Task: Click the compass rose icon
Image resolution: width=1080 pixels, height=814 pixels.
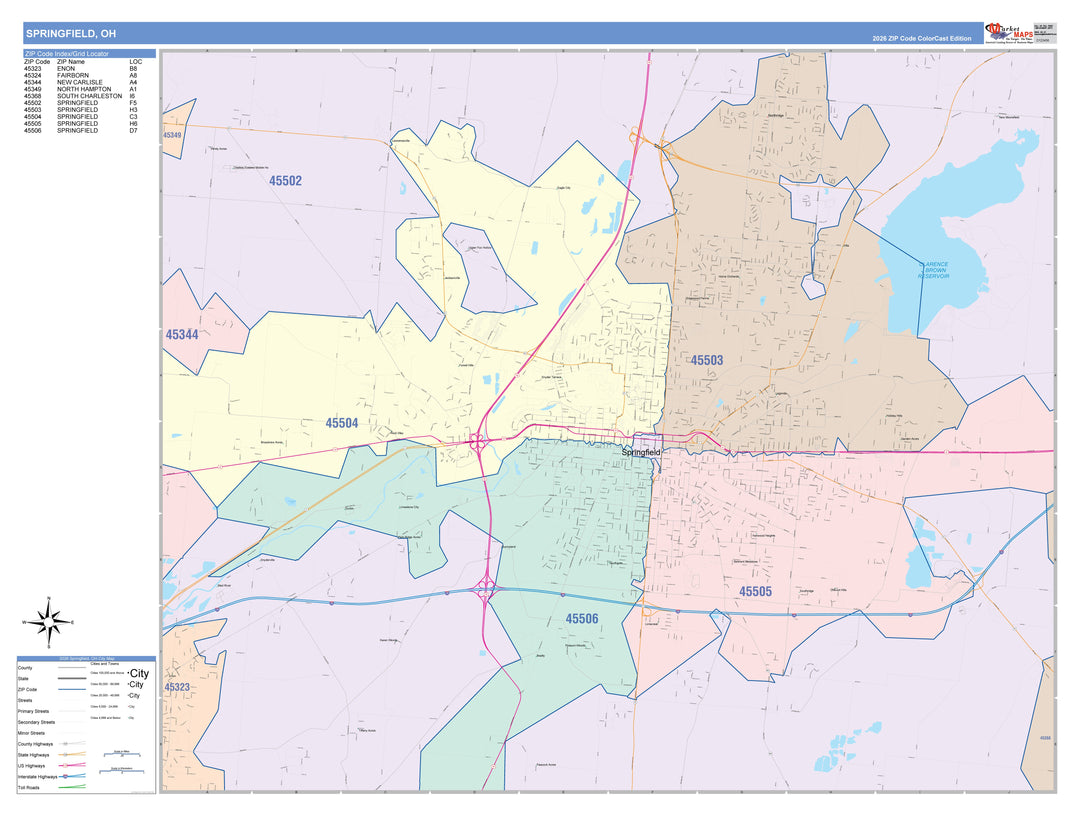Action: [x=48, y=623]
